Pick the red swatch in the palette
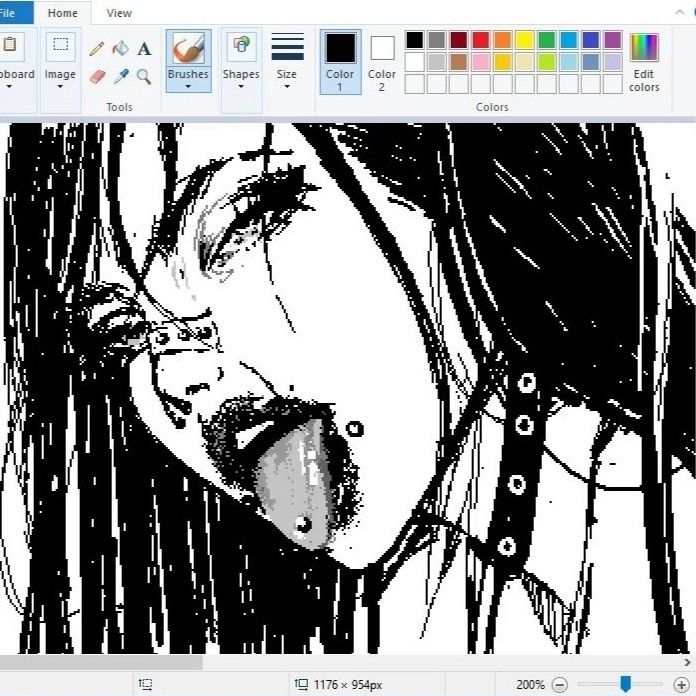696x696 pixels. coord(481,40)
